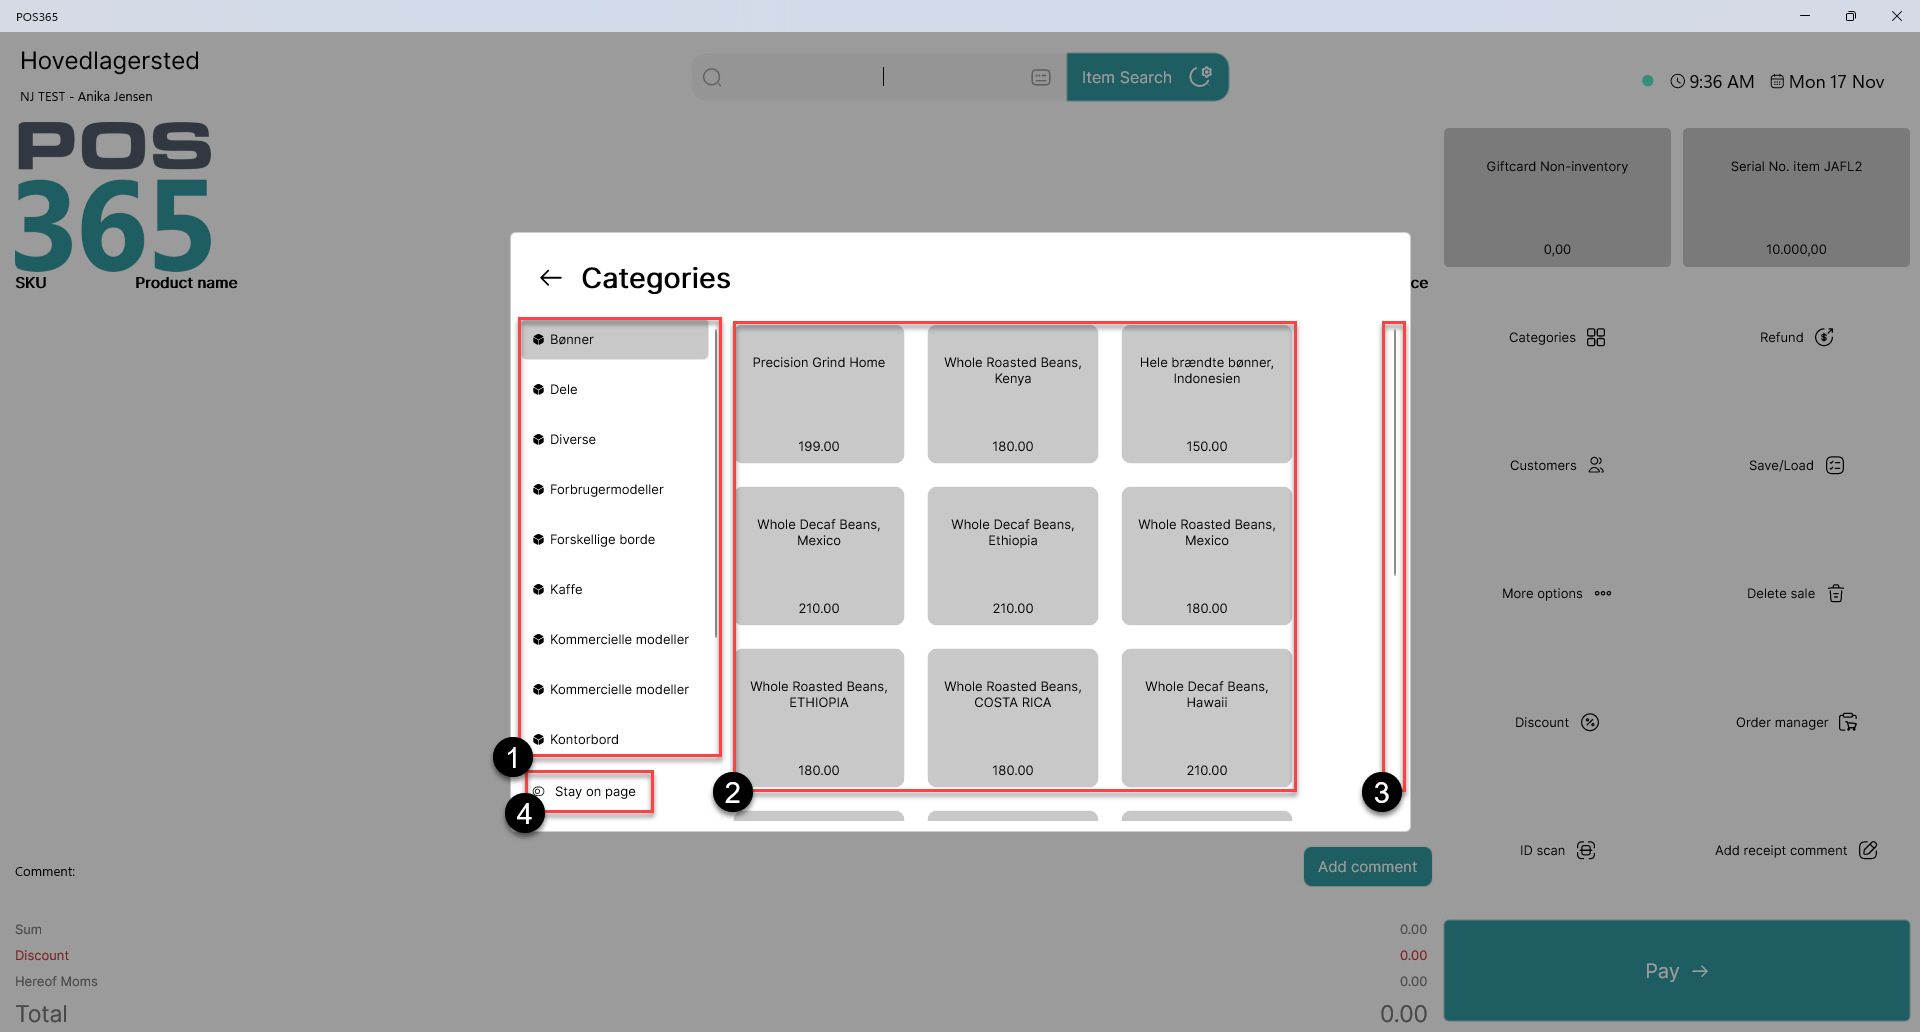Click the calendar icon beside the date
The height and width of the screenshot is (1032, 1920).
1777,81
